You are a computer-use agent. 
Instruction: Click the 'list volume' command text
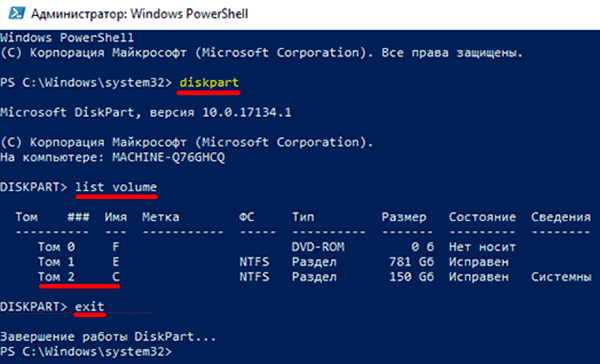pos(116,187)
